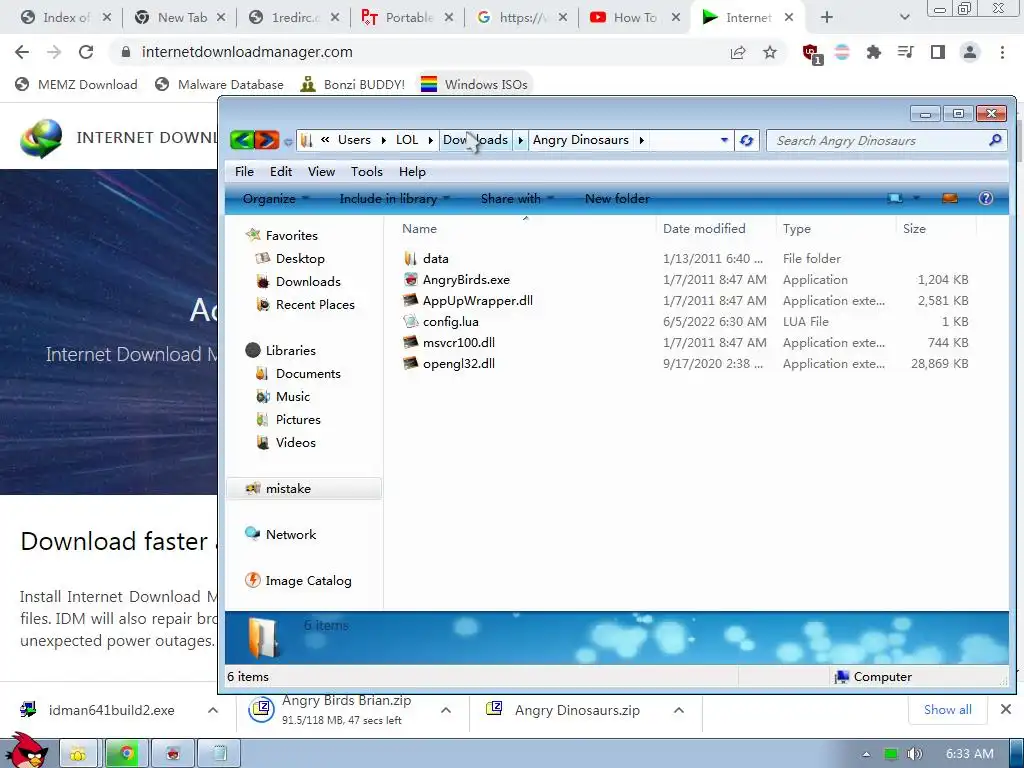Select config.lua file icon
The image size is (1024, 768).
click(410, 321)
